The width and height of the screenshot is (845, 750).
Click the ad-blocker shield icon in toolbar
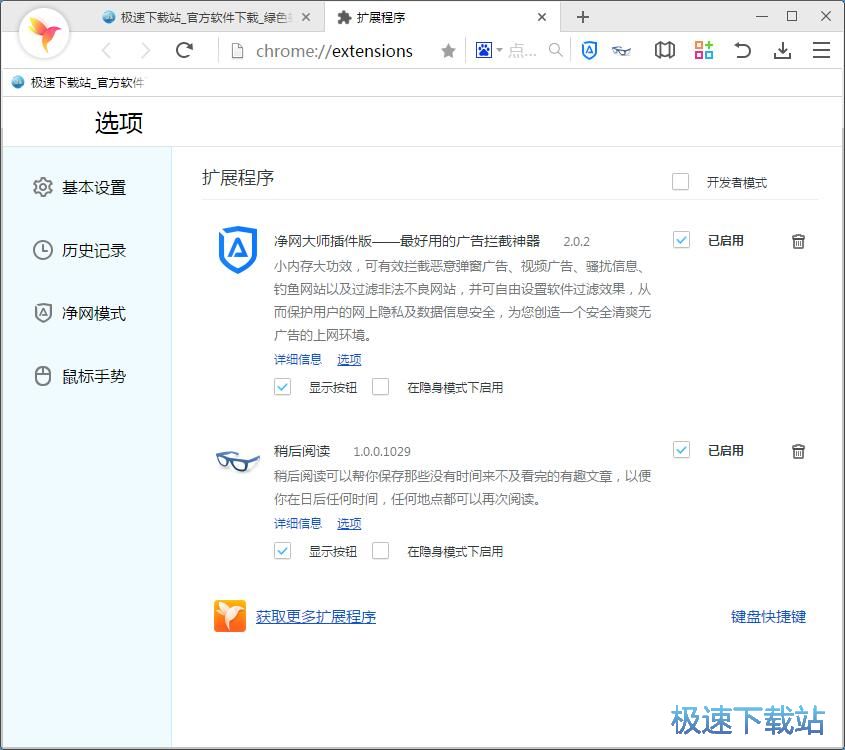[589, 51]
